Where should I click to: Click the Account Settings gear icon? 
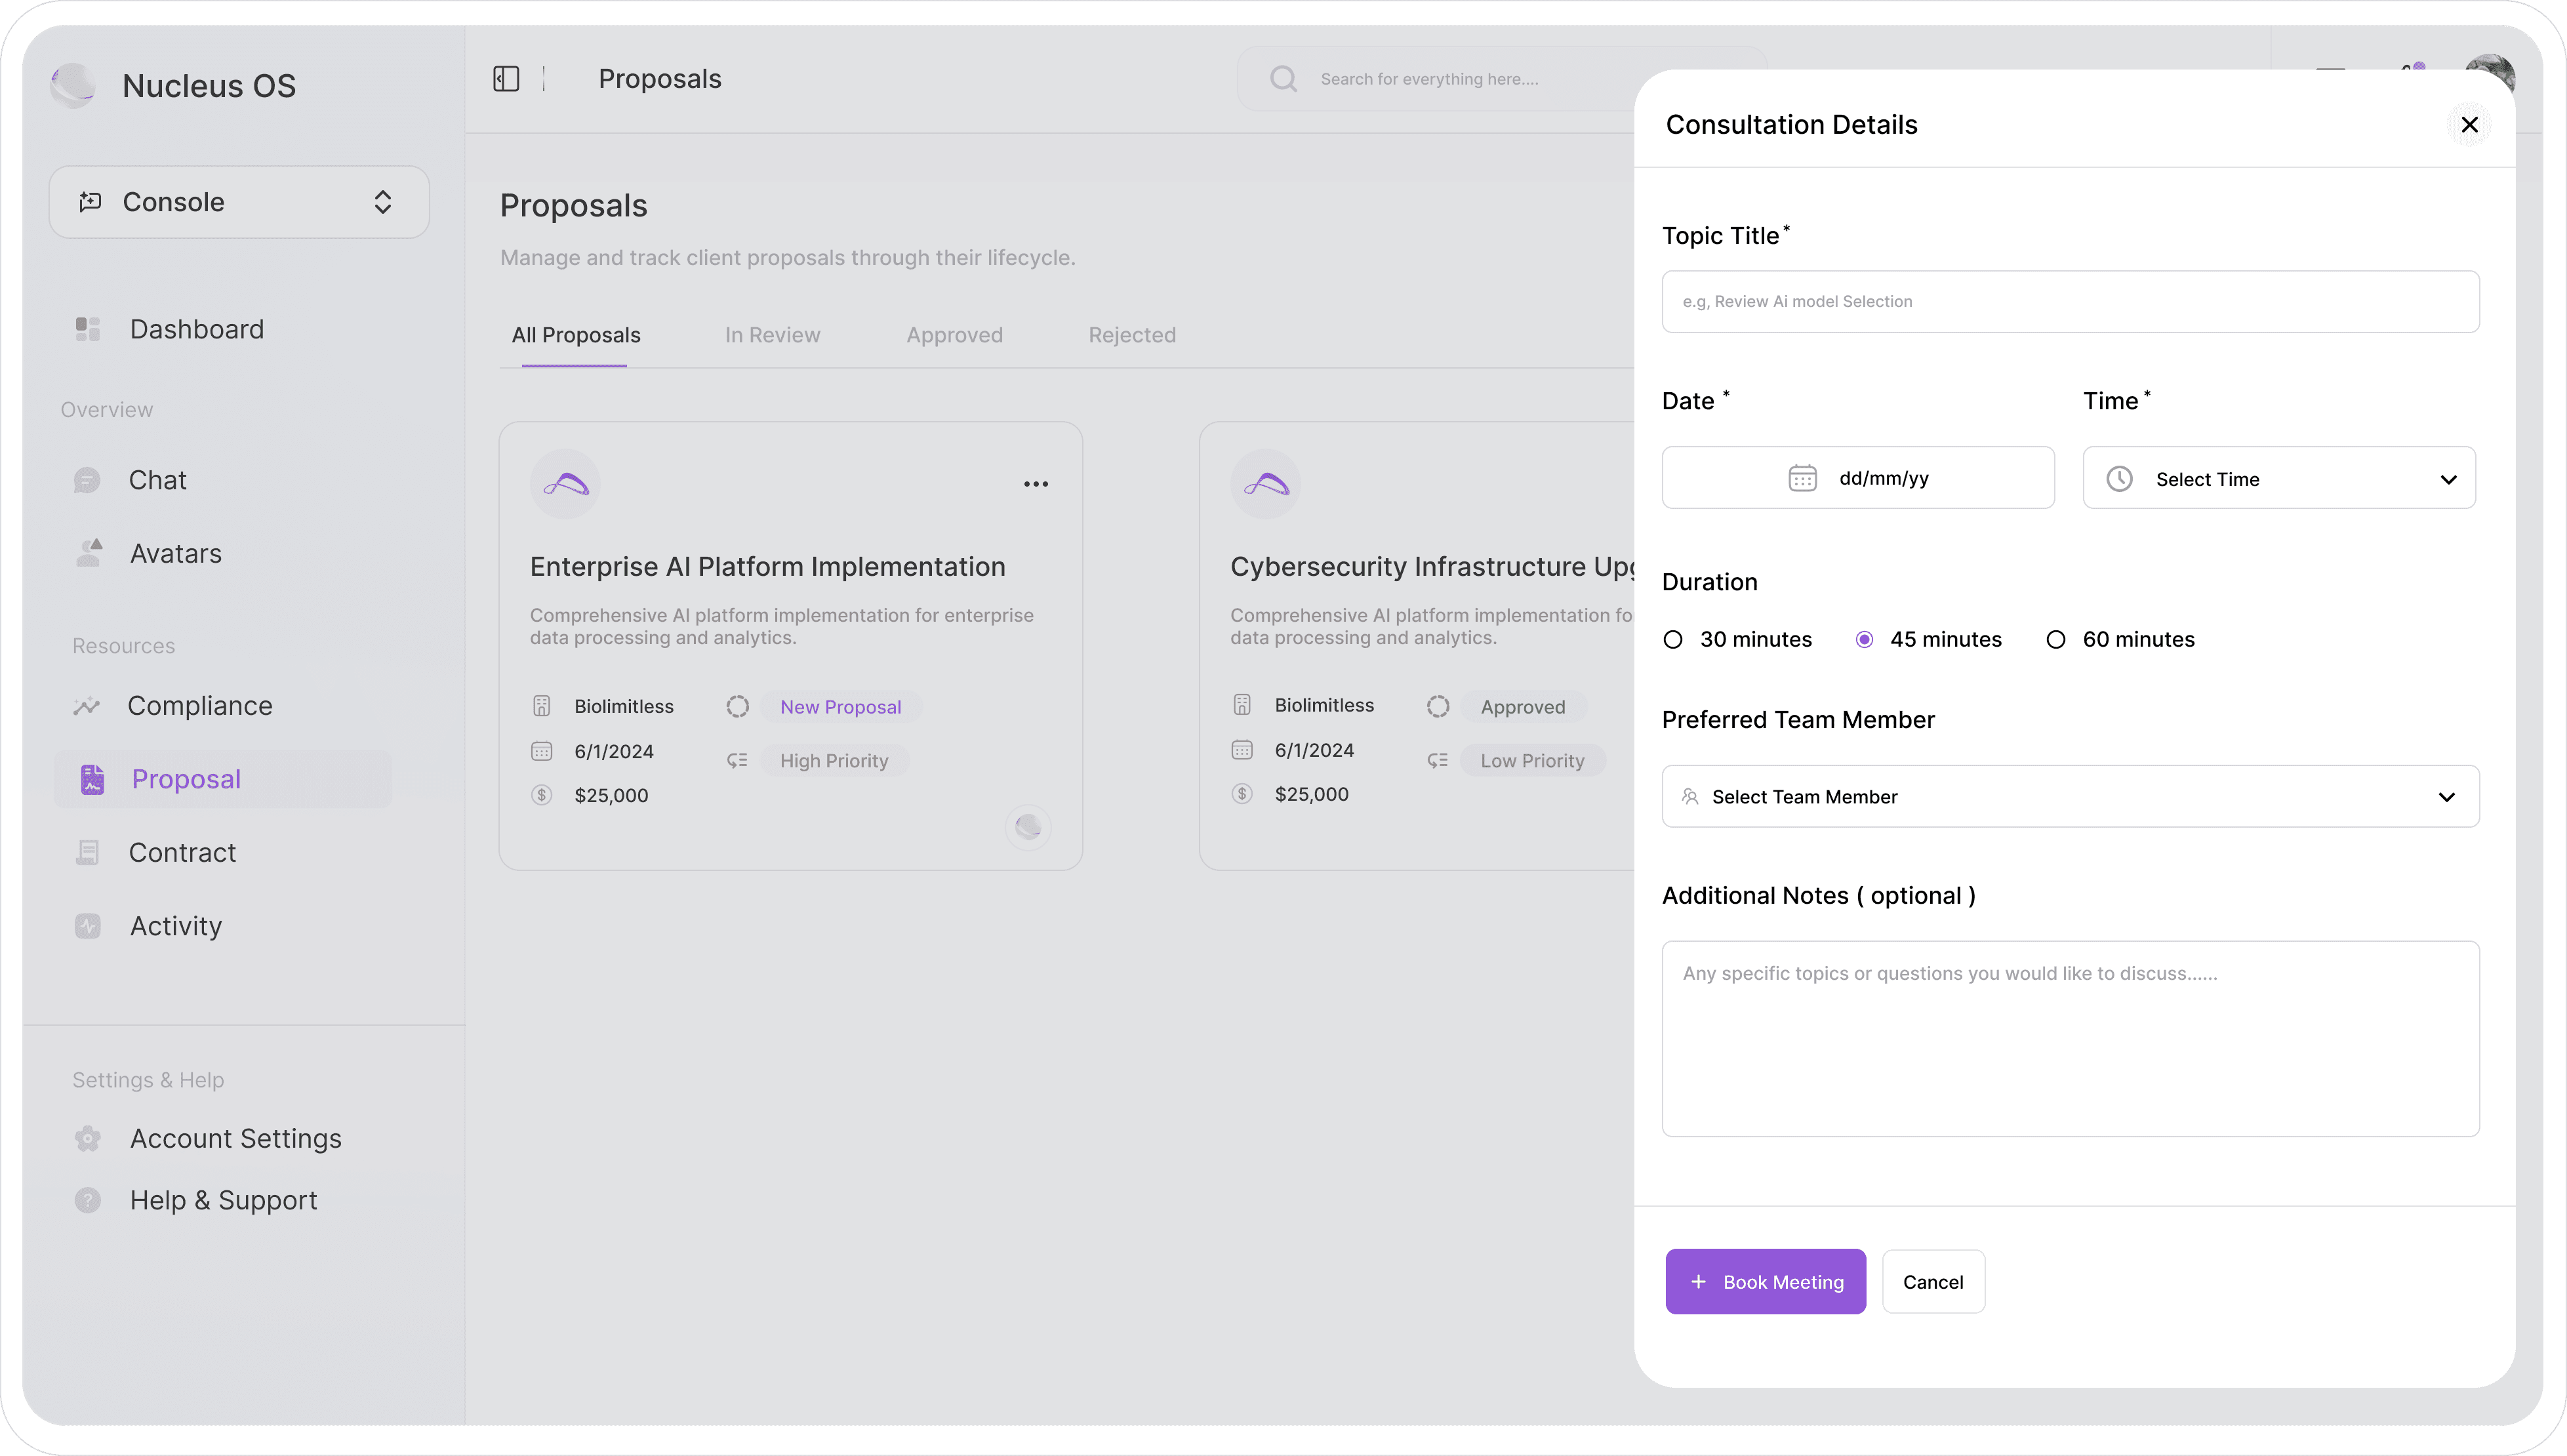click(88, 1138)
